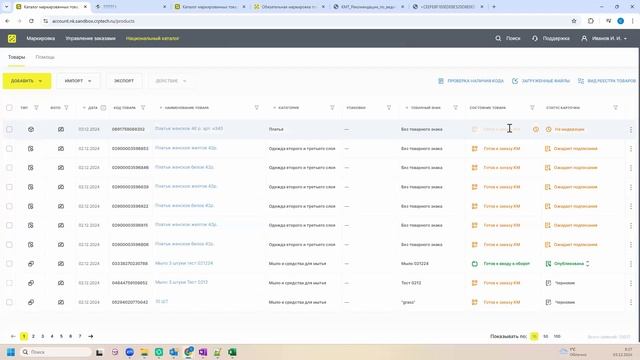The image size is (640, 360).
Task: Click filter icon for Фото column
Action: click(x=66, y=108)
